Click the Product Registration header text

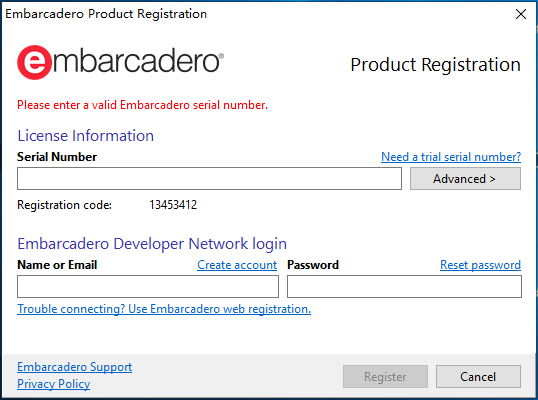click(x=435, y=64)
